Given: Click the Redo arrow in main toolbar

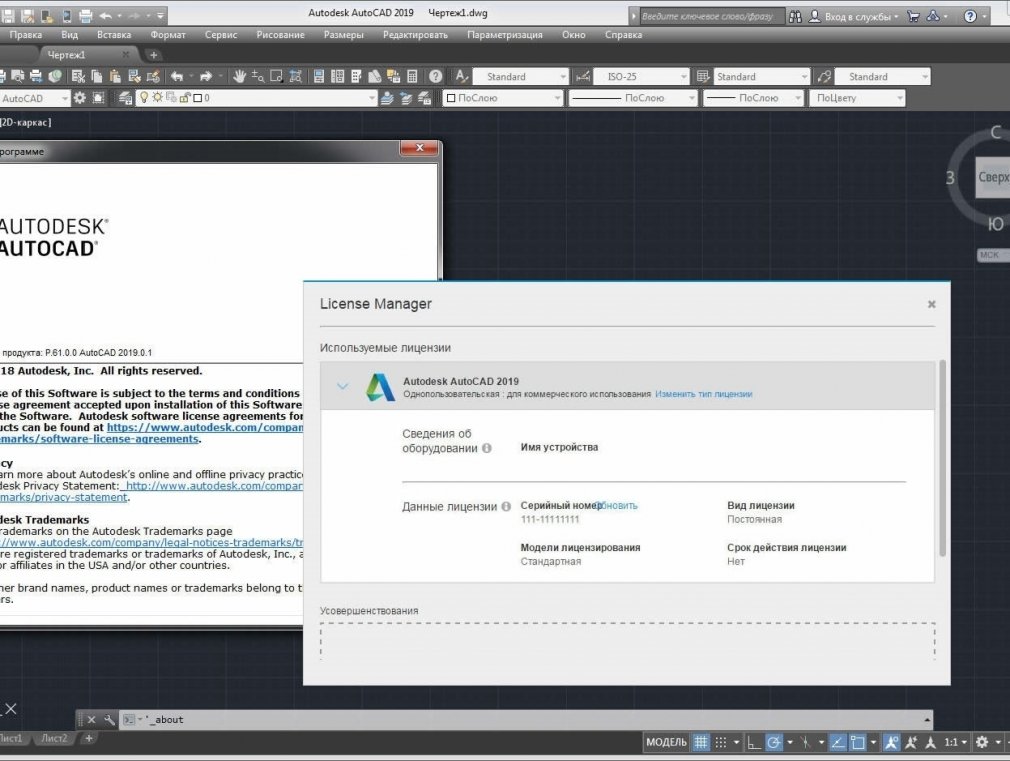Looking at the screenshot, I should tap(205, 76).
